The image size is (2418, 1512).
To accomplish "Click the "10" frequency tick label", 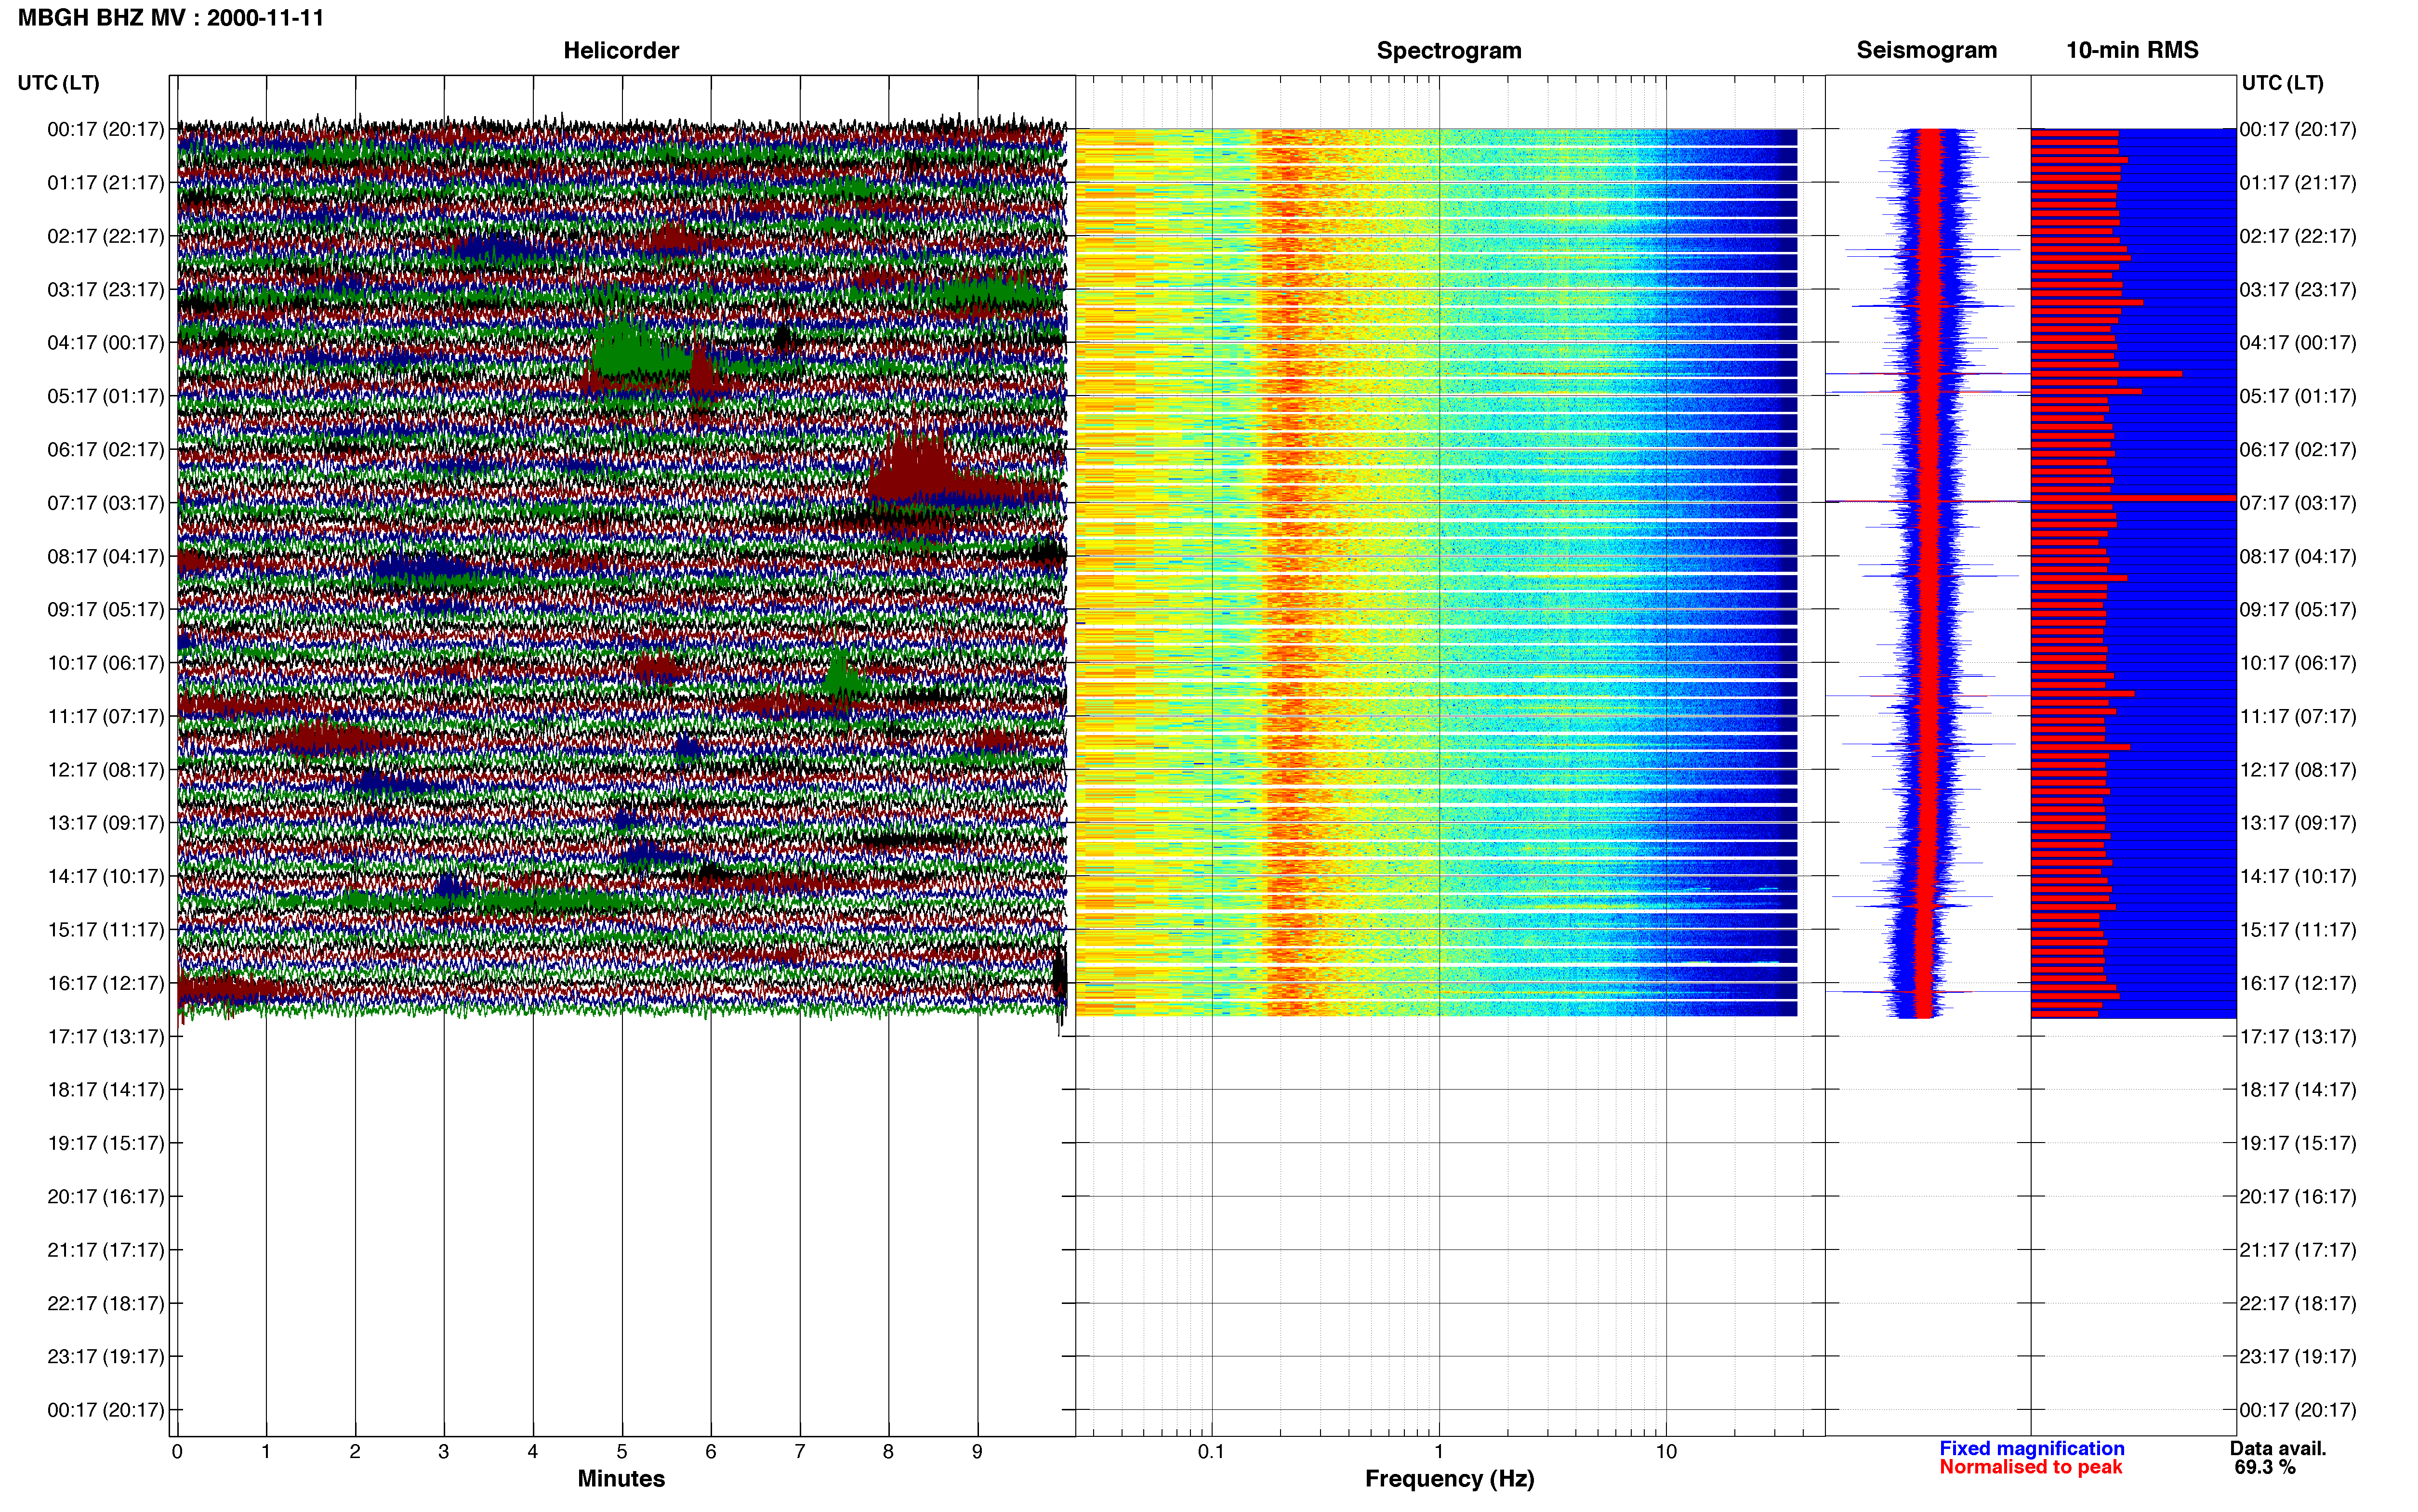I will click(x=1666, y=1451).
